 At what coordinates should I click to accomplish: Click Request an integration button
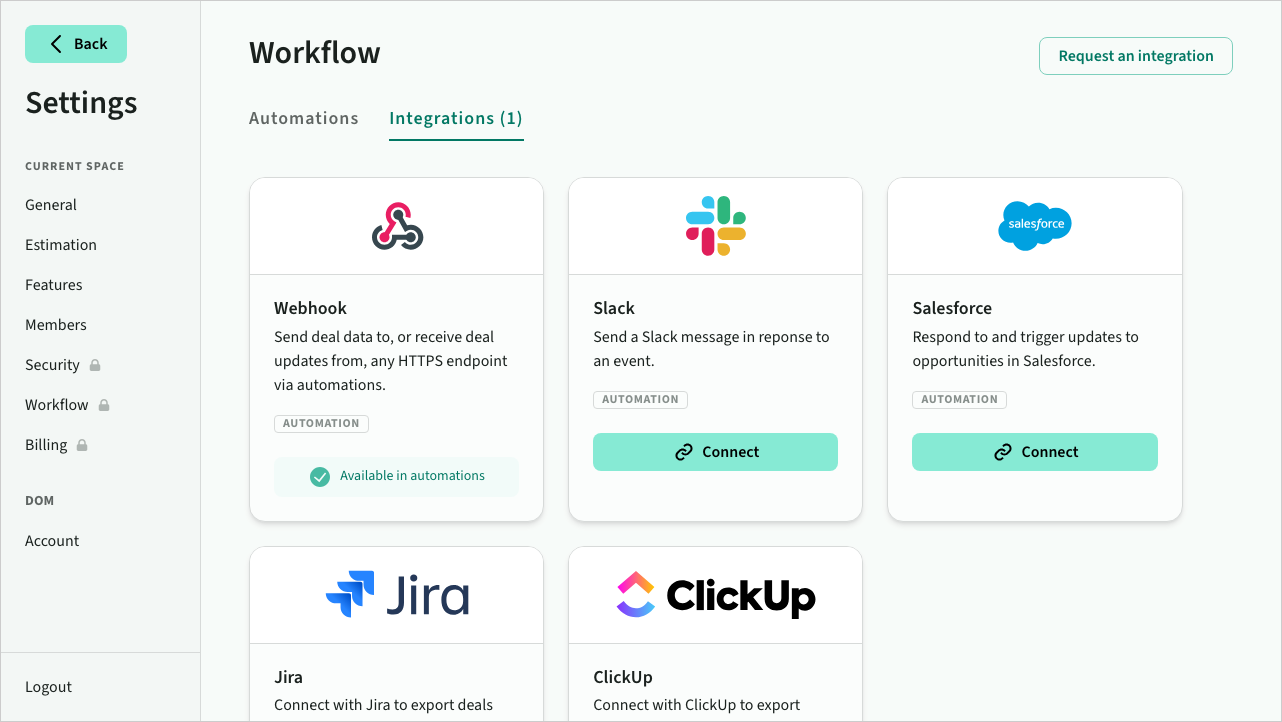pos(1136,56)
